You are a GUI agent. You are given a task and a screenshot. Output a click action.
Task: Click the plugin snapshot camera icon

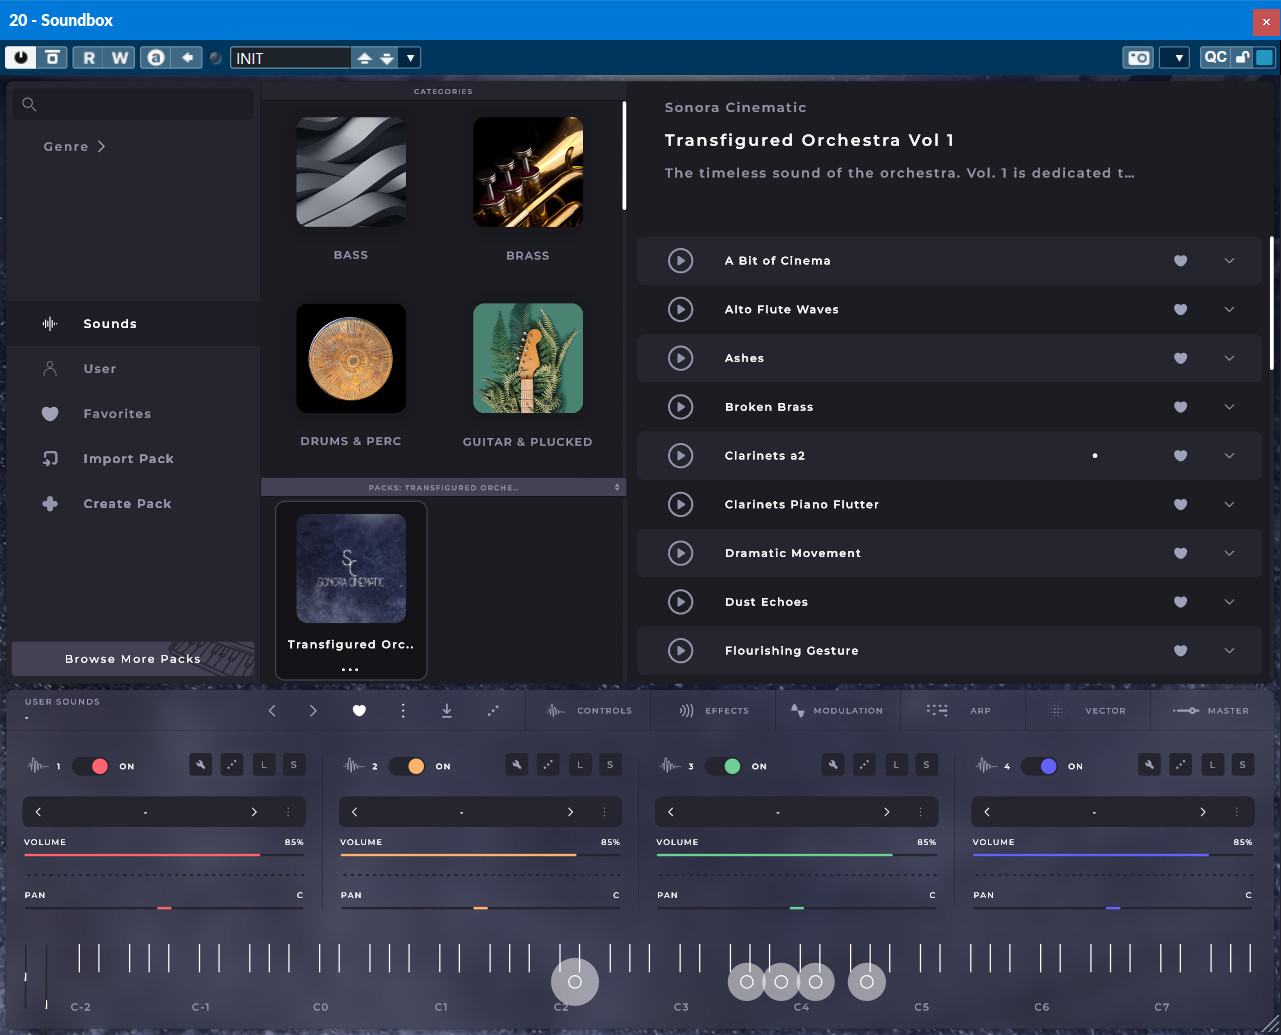click(x=1138, y=58)
